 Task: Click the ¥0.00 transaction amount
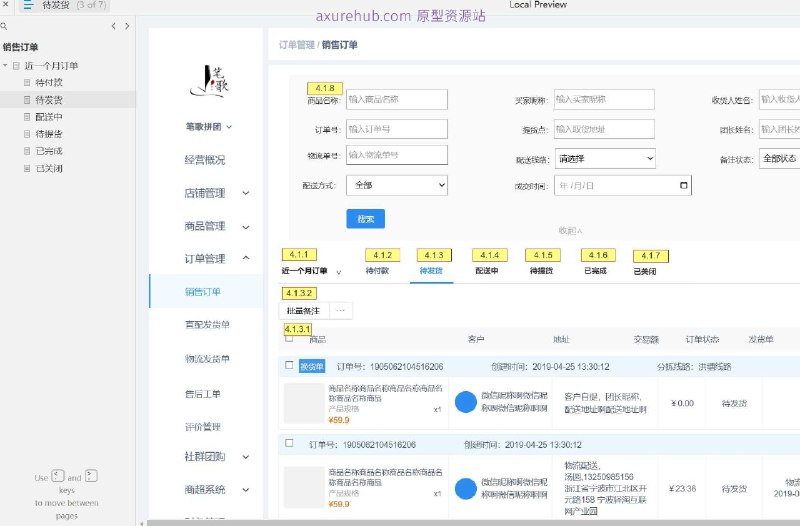(682, 403)
